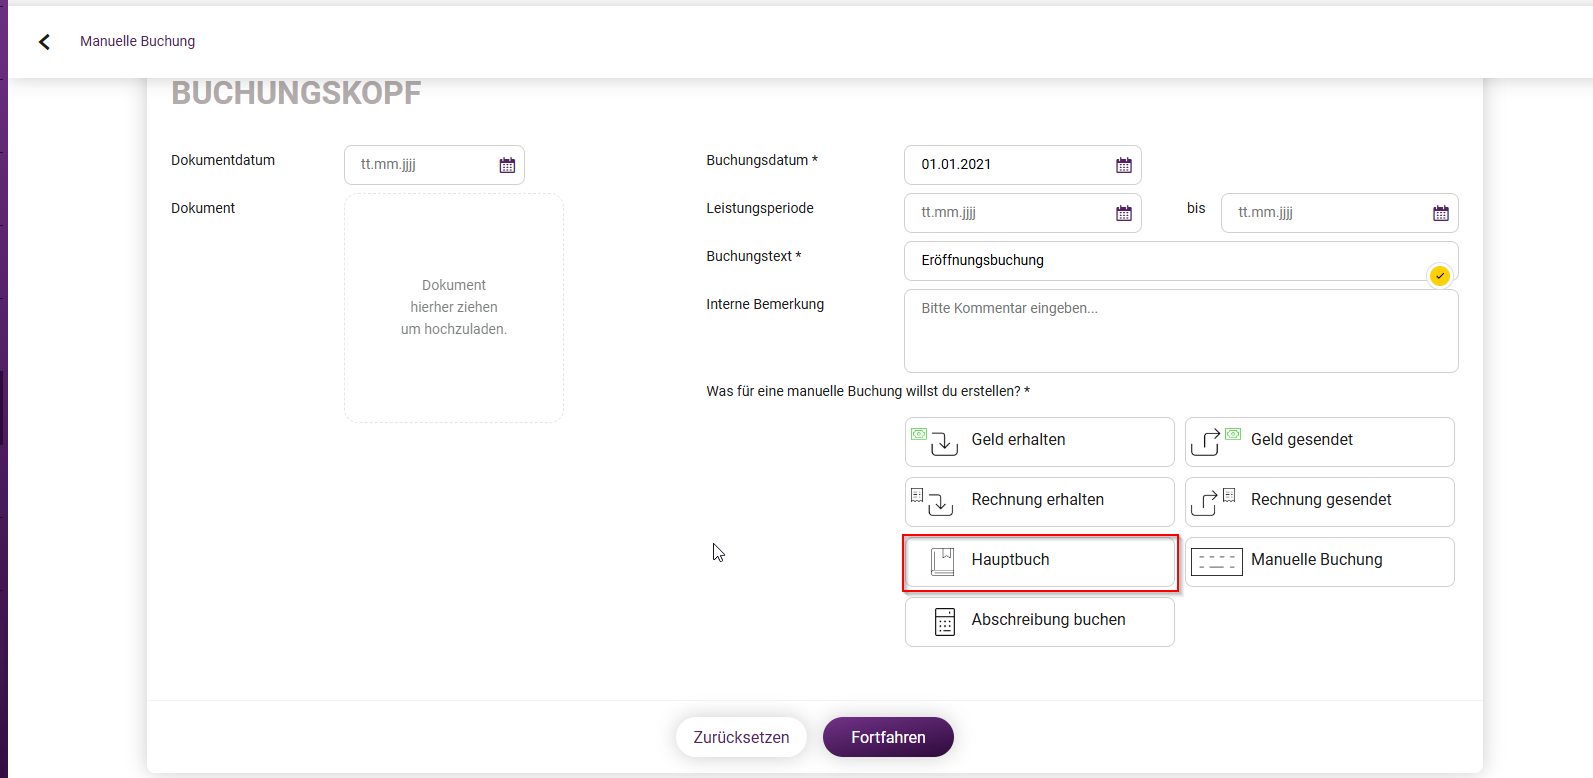
Task: Click the Dokument upload drop zone
Action: tap(454, 308)
